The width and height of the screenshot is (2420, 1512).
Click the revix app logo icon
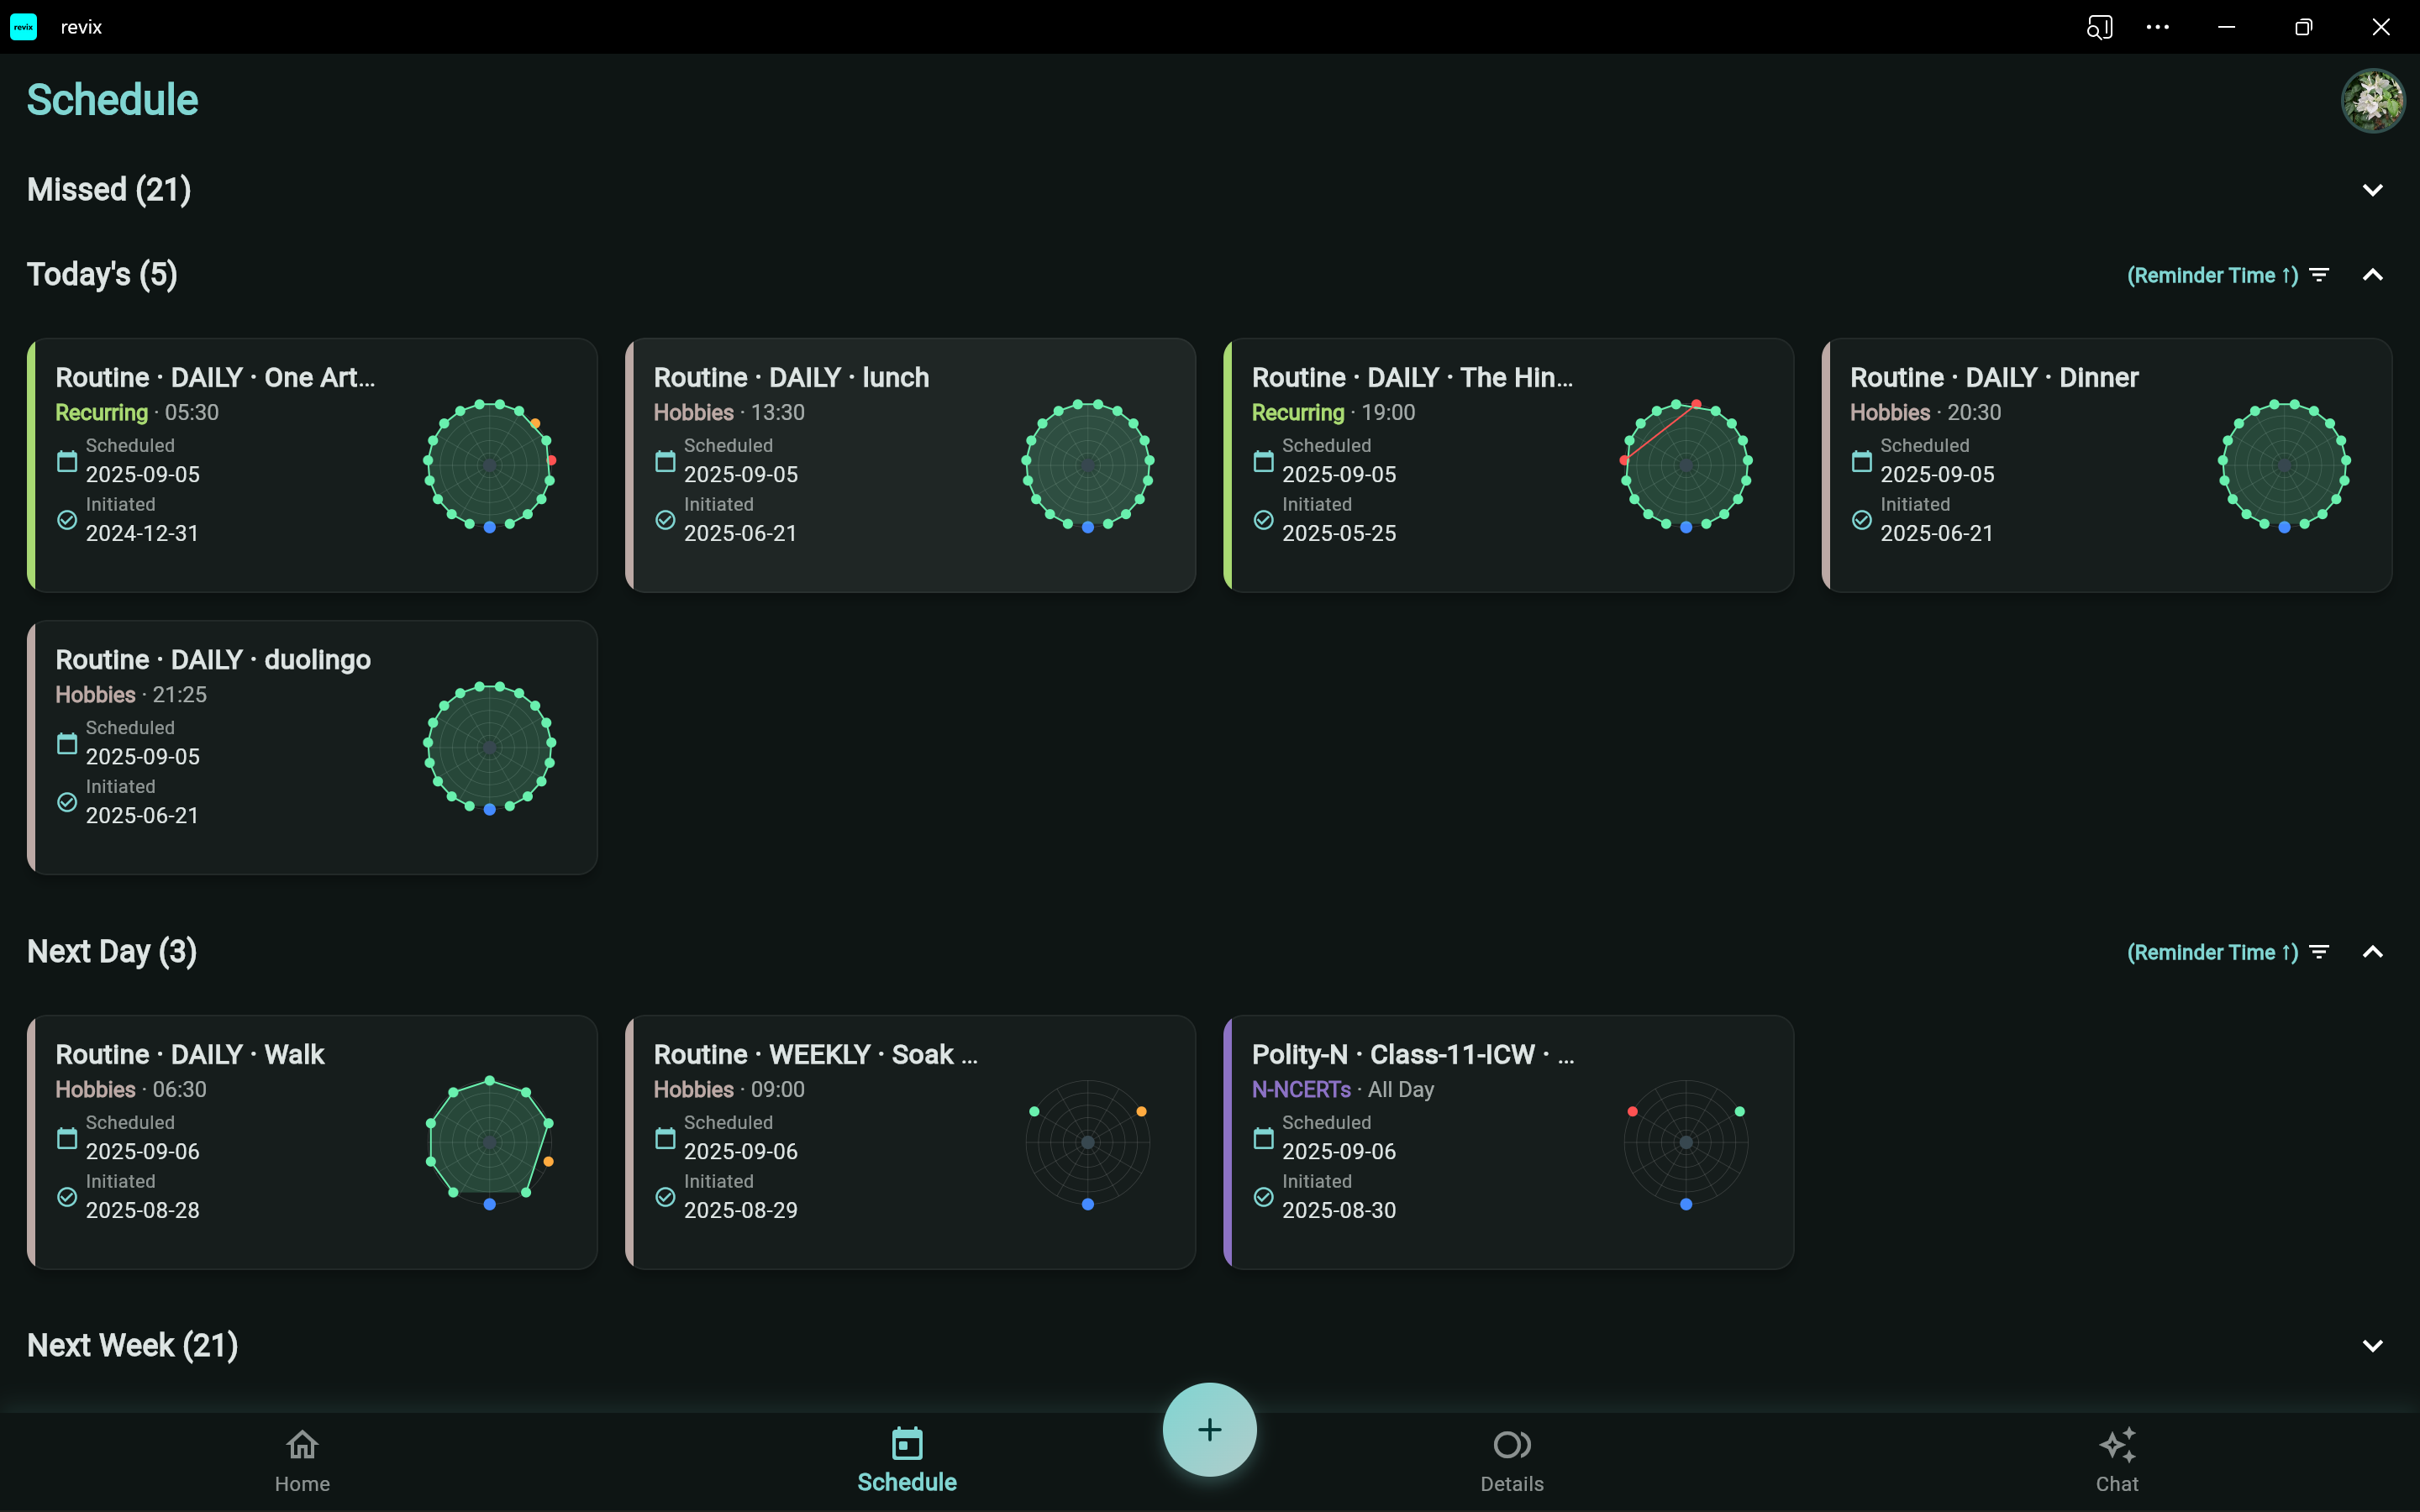24,27
